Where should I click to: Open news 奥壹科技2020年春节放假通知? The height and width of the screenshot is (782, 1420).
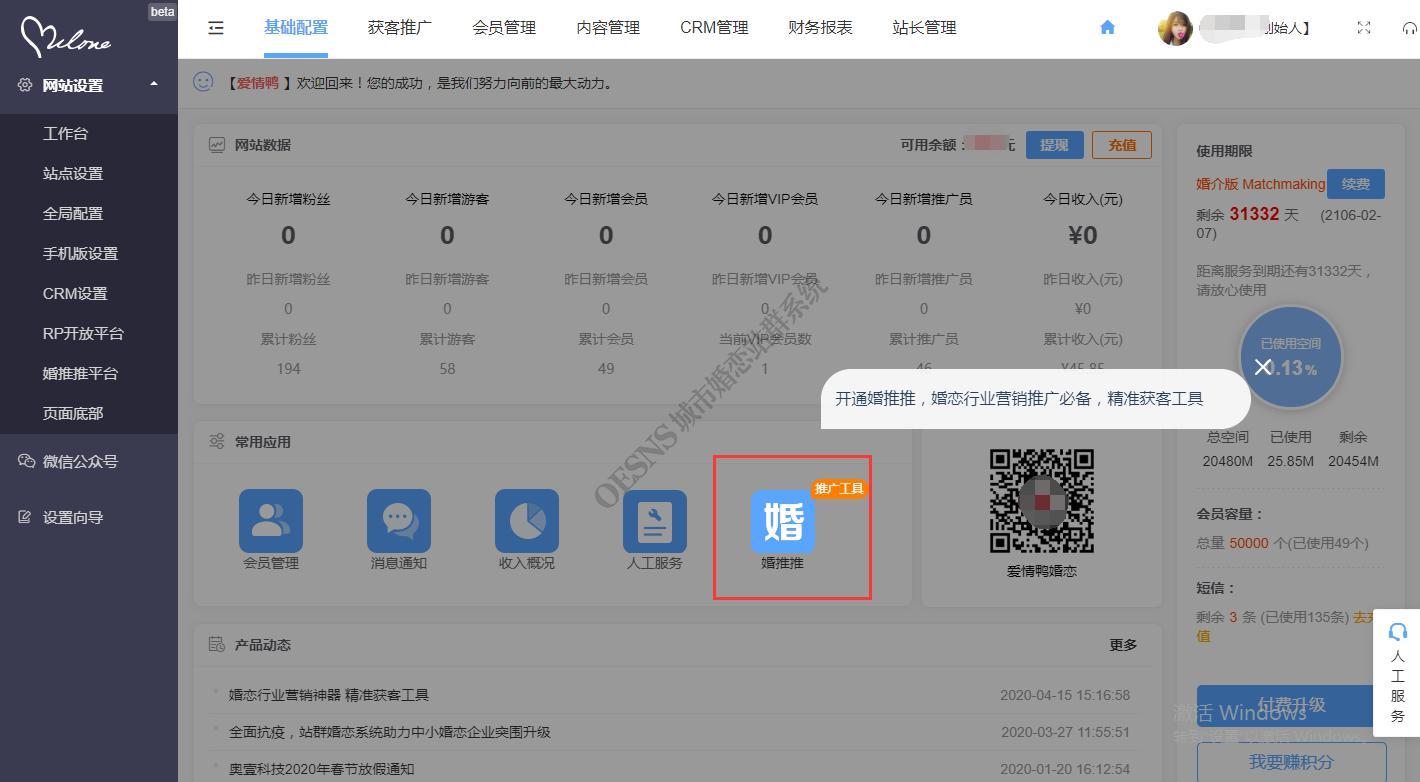[x=321, y=769]
